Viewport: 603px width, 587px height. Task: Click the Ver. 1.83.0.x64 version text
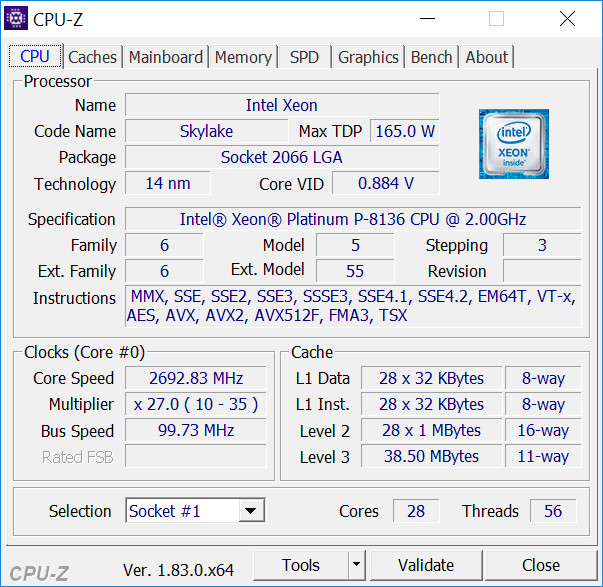[x=178, y=570]
